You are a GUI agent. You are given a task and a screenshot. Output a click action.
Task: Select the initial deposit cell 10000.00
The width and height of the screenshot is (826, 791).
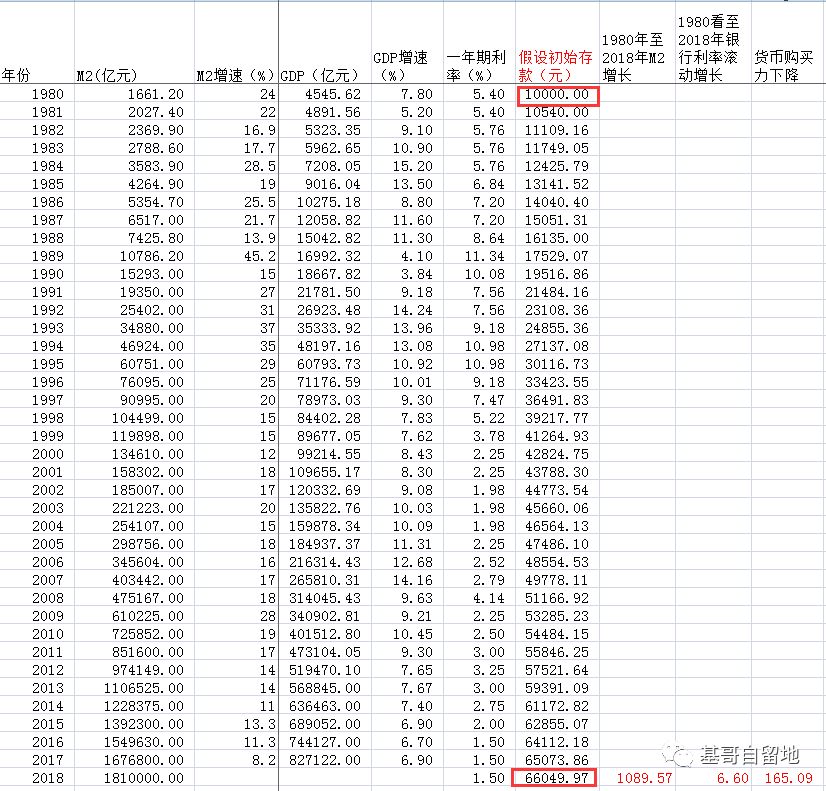point(558,95)
